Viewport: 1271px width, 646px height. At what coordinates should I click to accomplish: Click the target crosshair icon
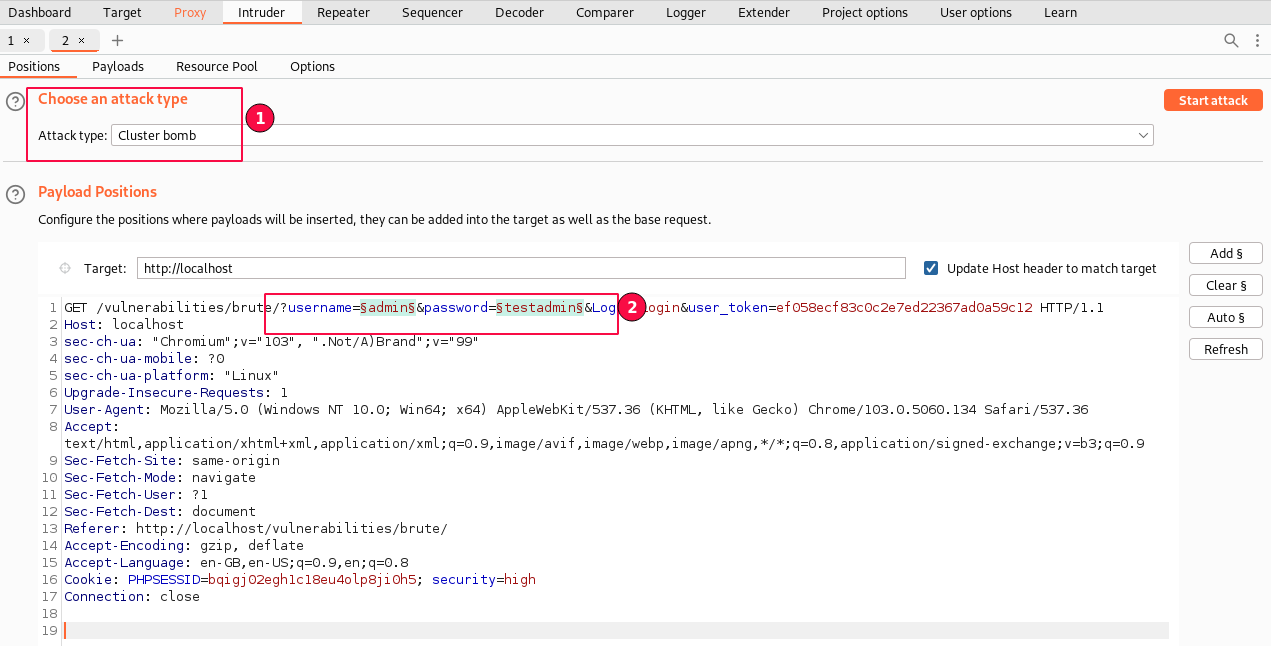tap(65, 268)
